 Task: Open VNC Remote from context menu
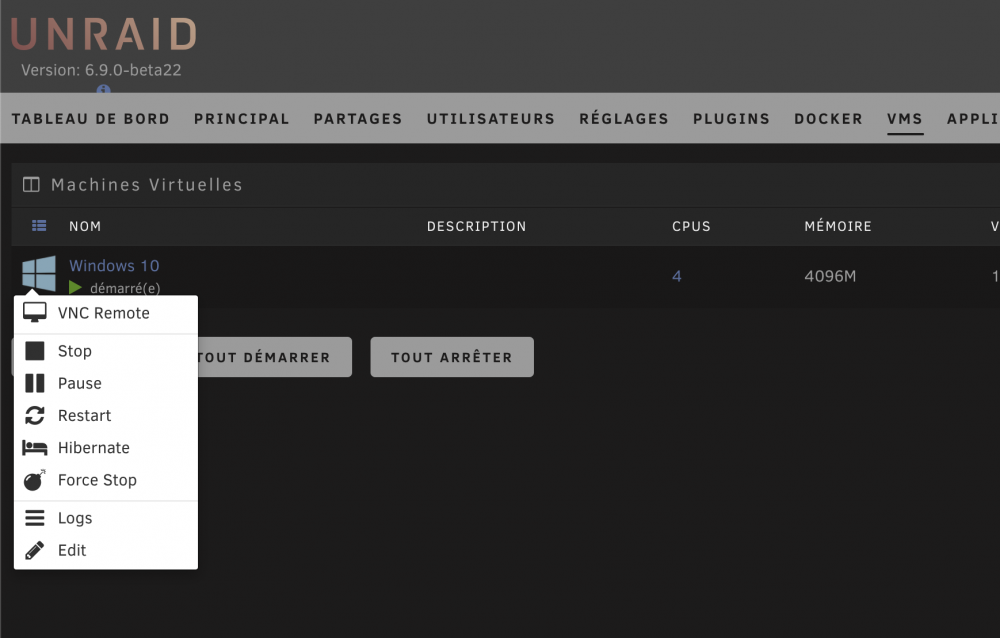click(106, 313)
